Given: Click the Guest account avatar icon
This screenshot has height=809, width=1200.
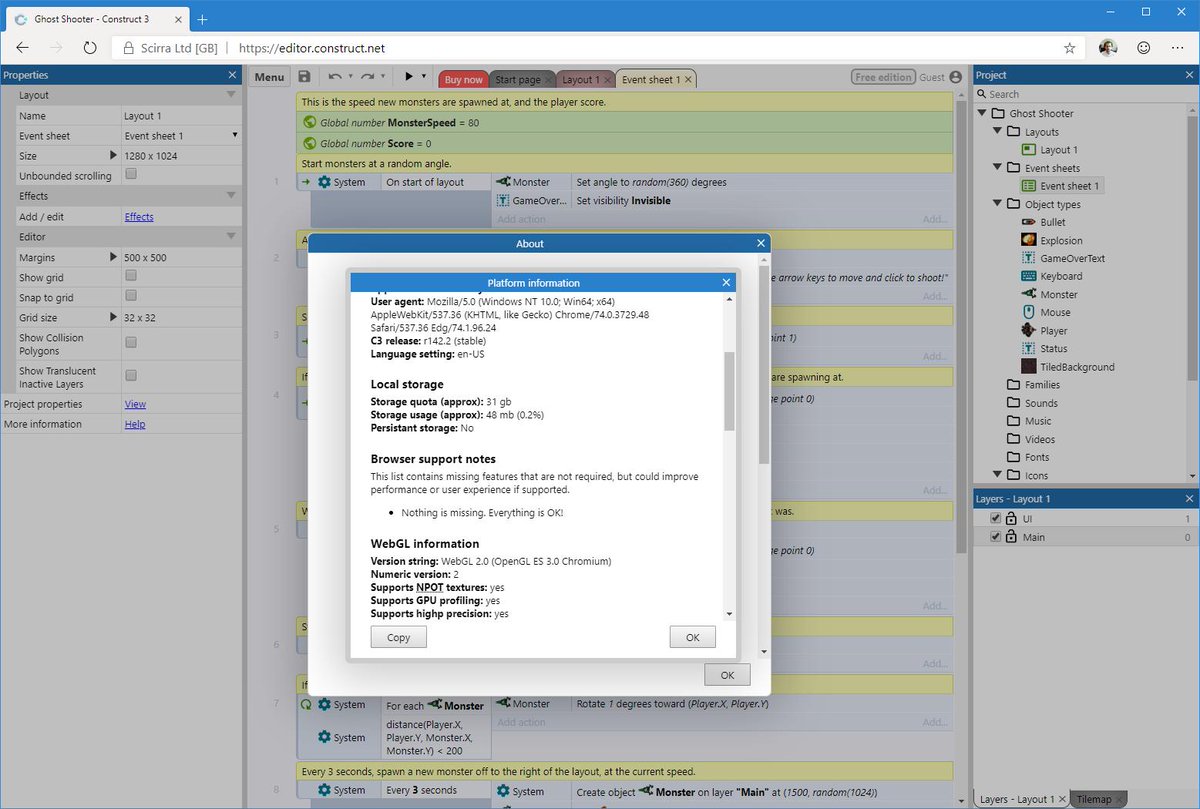Looking at the screenshot, I should [956, 77].
